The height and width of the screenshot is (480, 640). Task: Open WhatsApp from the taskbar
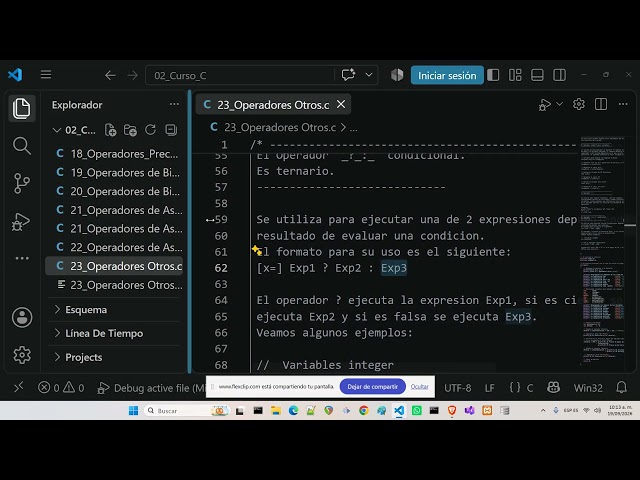click(x=417, y=411)
